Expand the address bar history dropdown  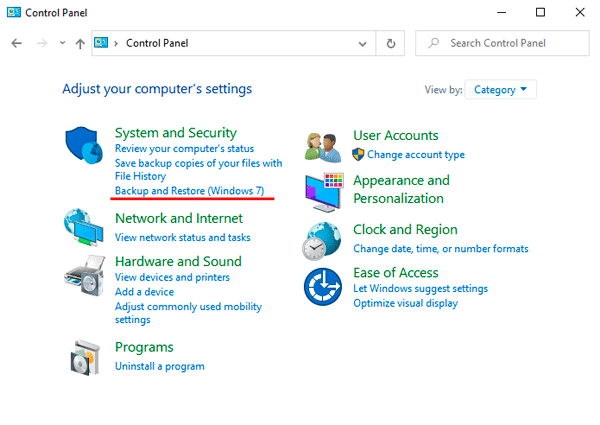coord(362,44)
